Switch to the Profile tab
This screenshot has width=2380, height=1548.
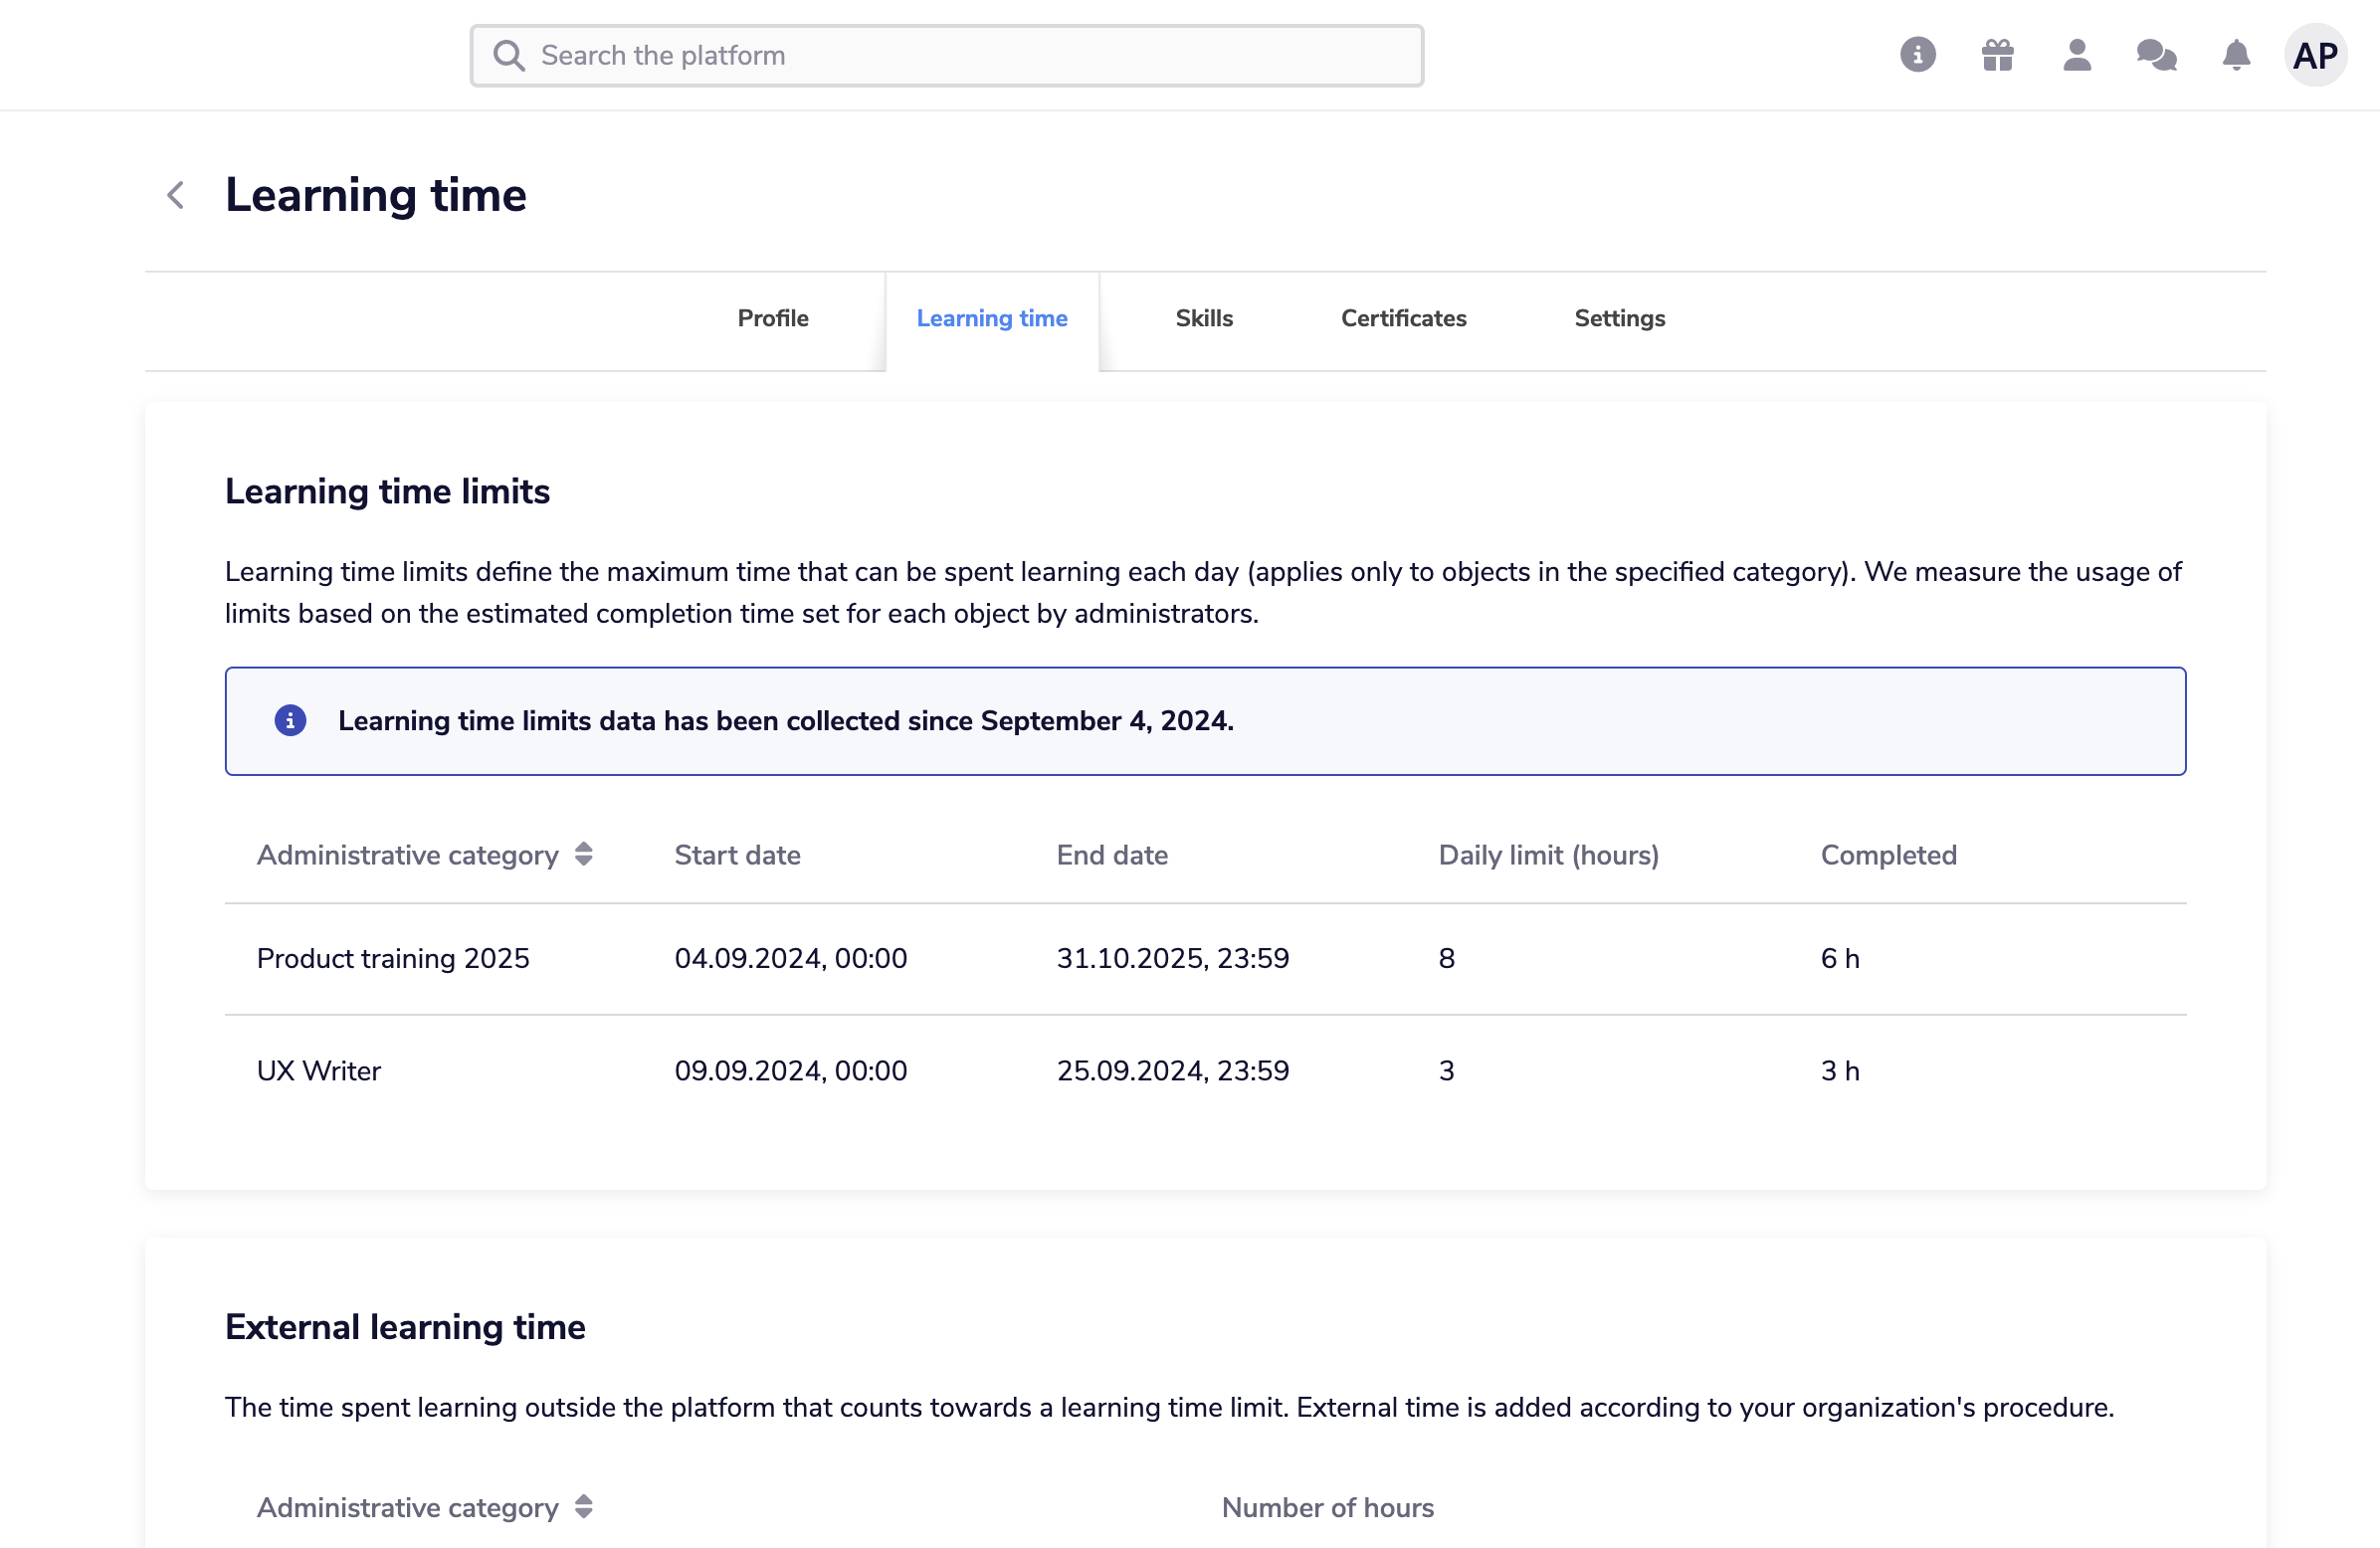pos(773,318)
